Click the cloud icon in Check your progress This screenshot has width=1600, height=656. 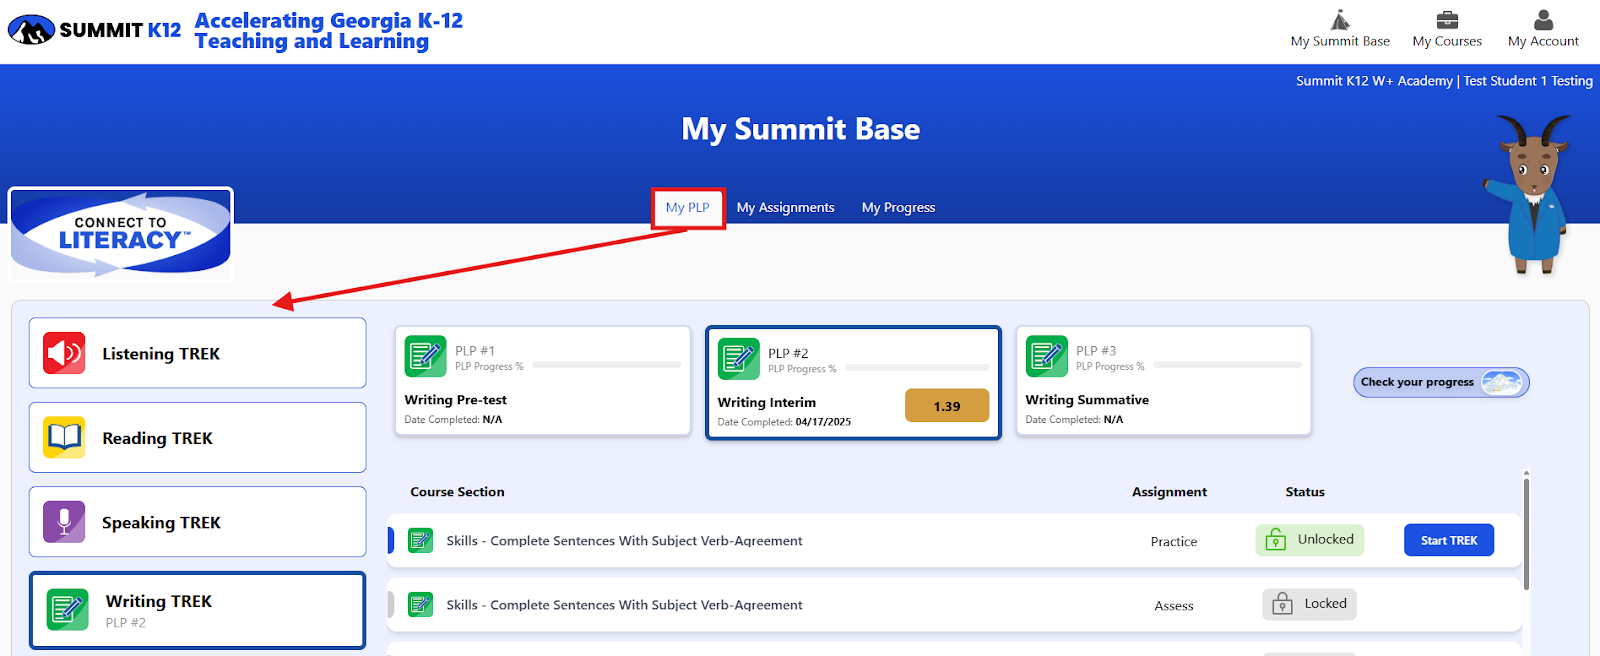pos(1502,382)
